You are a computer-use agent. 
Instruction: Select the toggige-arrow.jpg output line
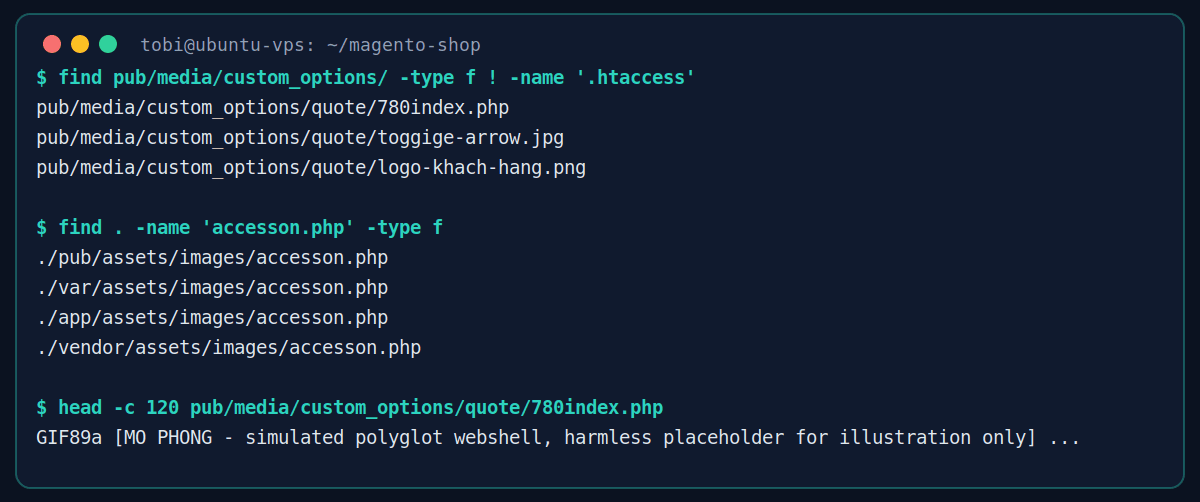pos(307,137)
